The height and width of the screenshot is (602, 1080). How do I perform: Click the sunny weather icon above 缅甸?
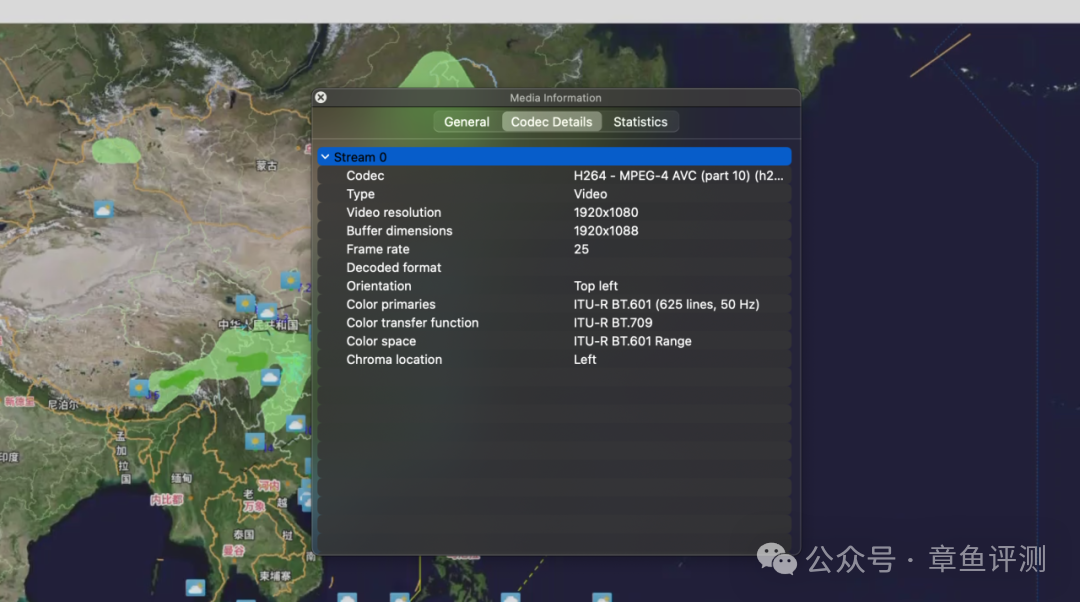coord(256,441)
